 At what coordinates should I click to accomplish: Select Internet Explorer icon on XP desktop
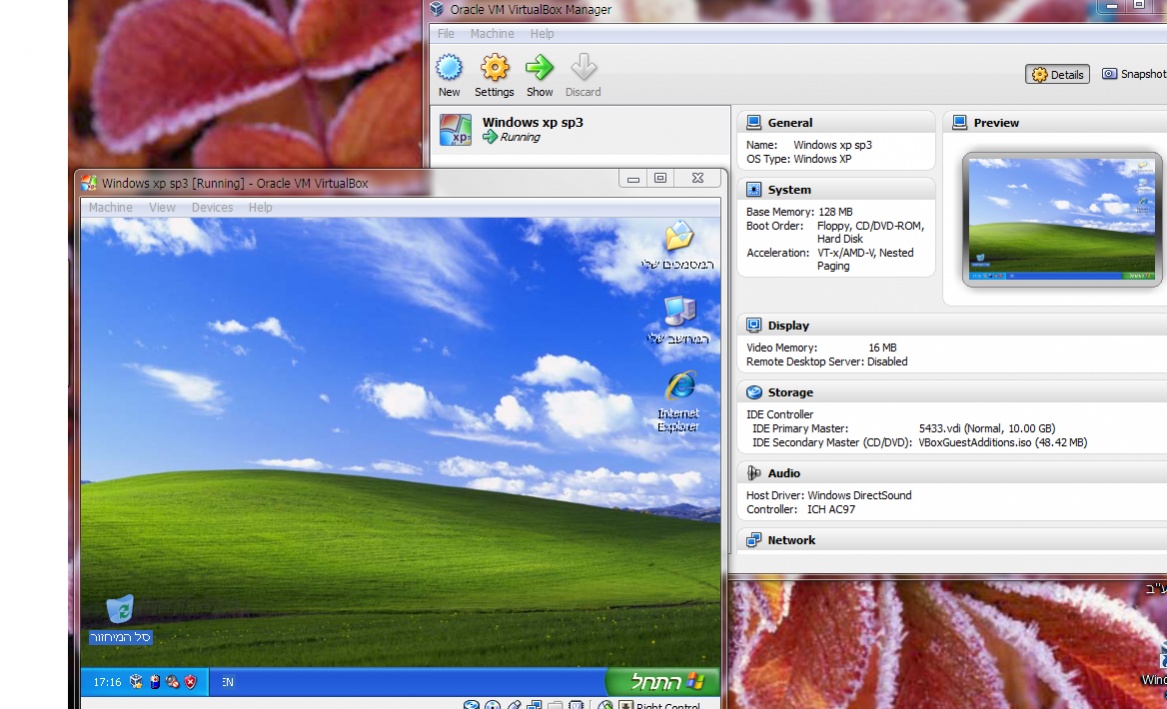point(680,385)
